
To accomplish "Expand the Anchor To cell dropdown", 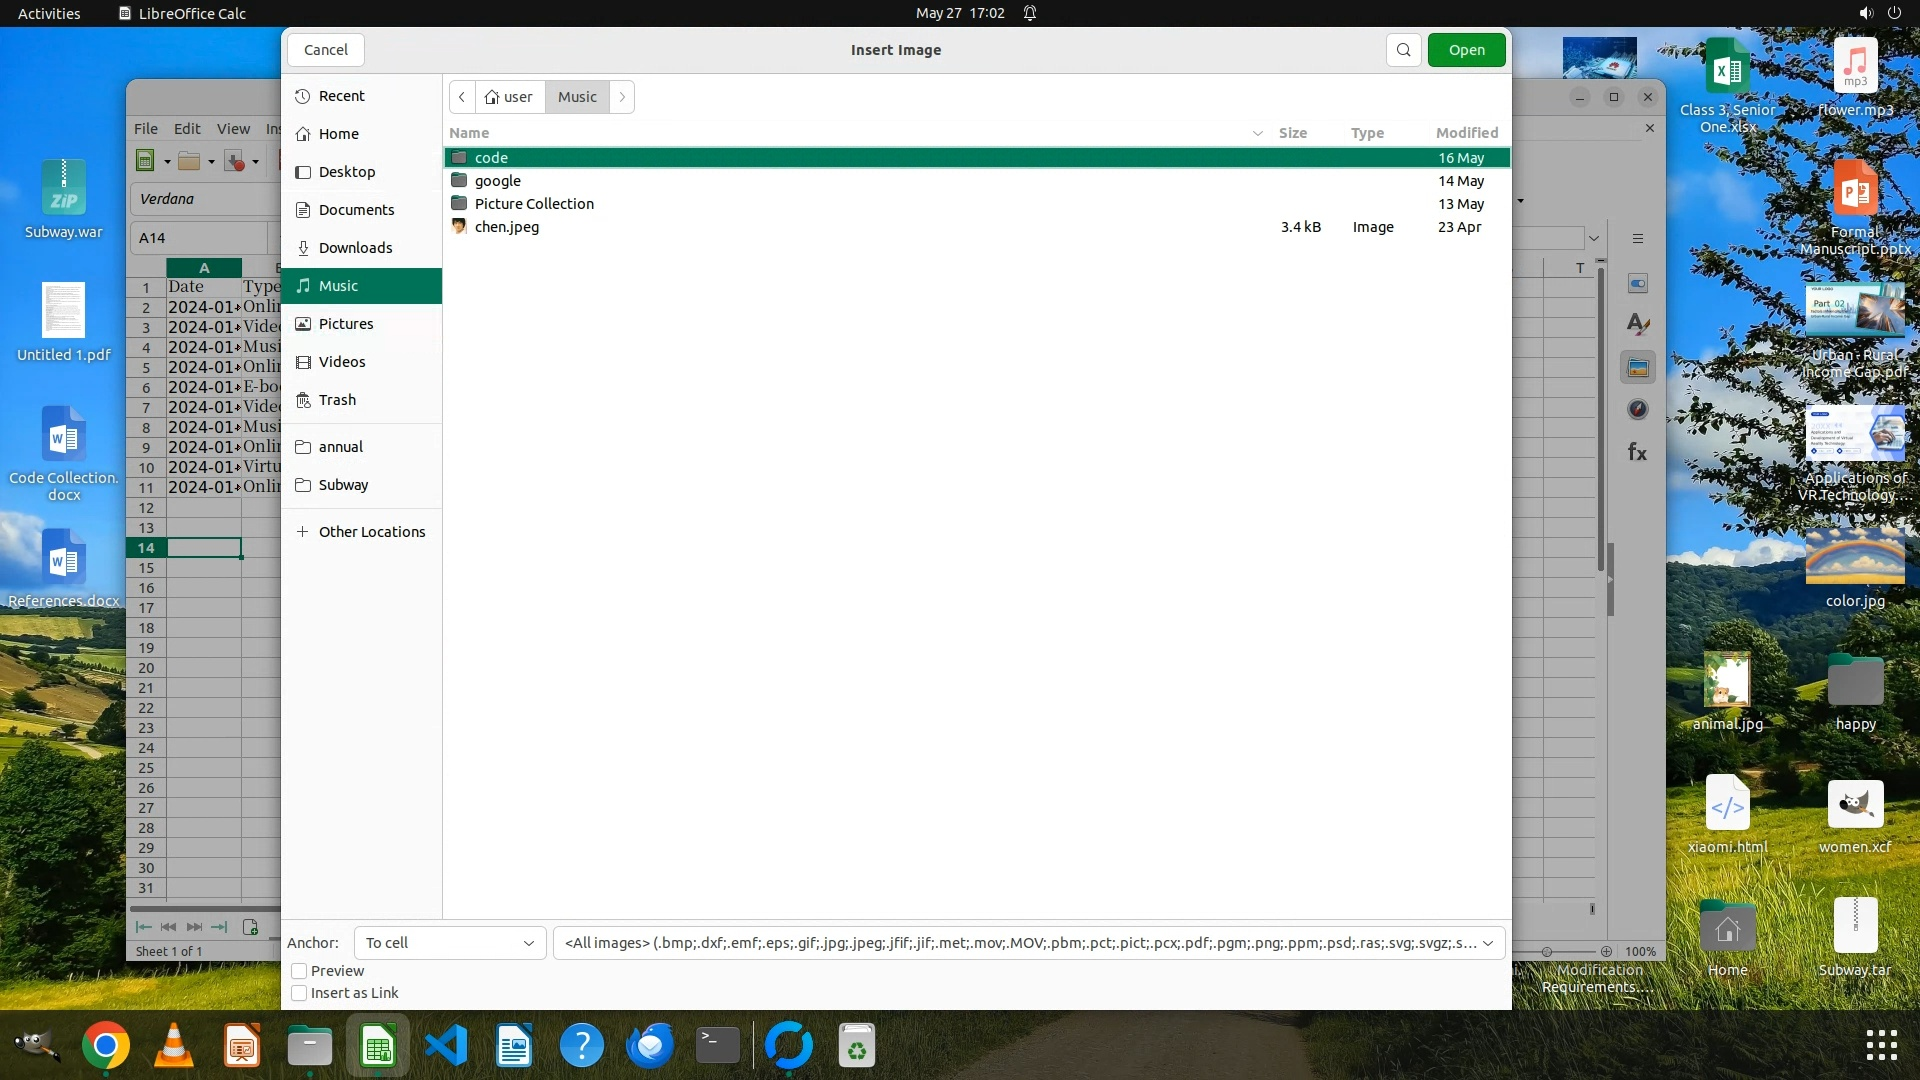I will pyautogui.click(x=450, y=943).
